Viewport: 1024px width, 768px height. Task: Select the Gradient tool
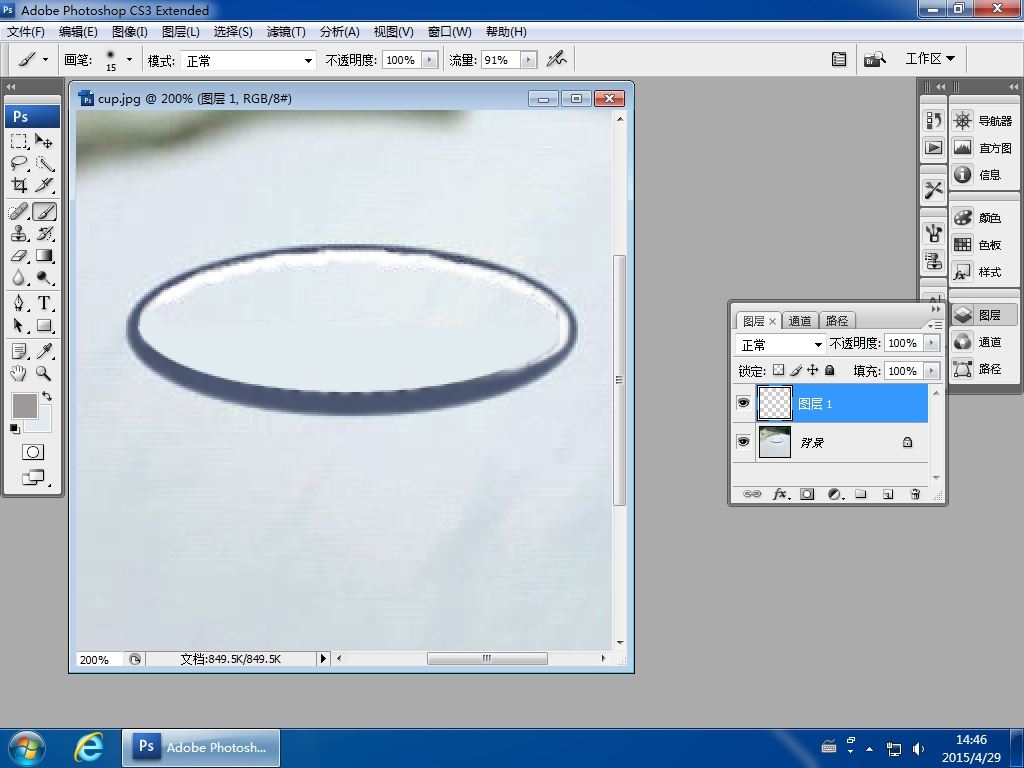coord(44,255)
